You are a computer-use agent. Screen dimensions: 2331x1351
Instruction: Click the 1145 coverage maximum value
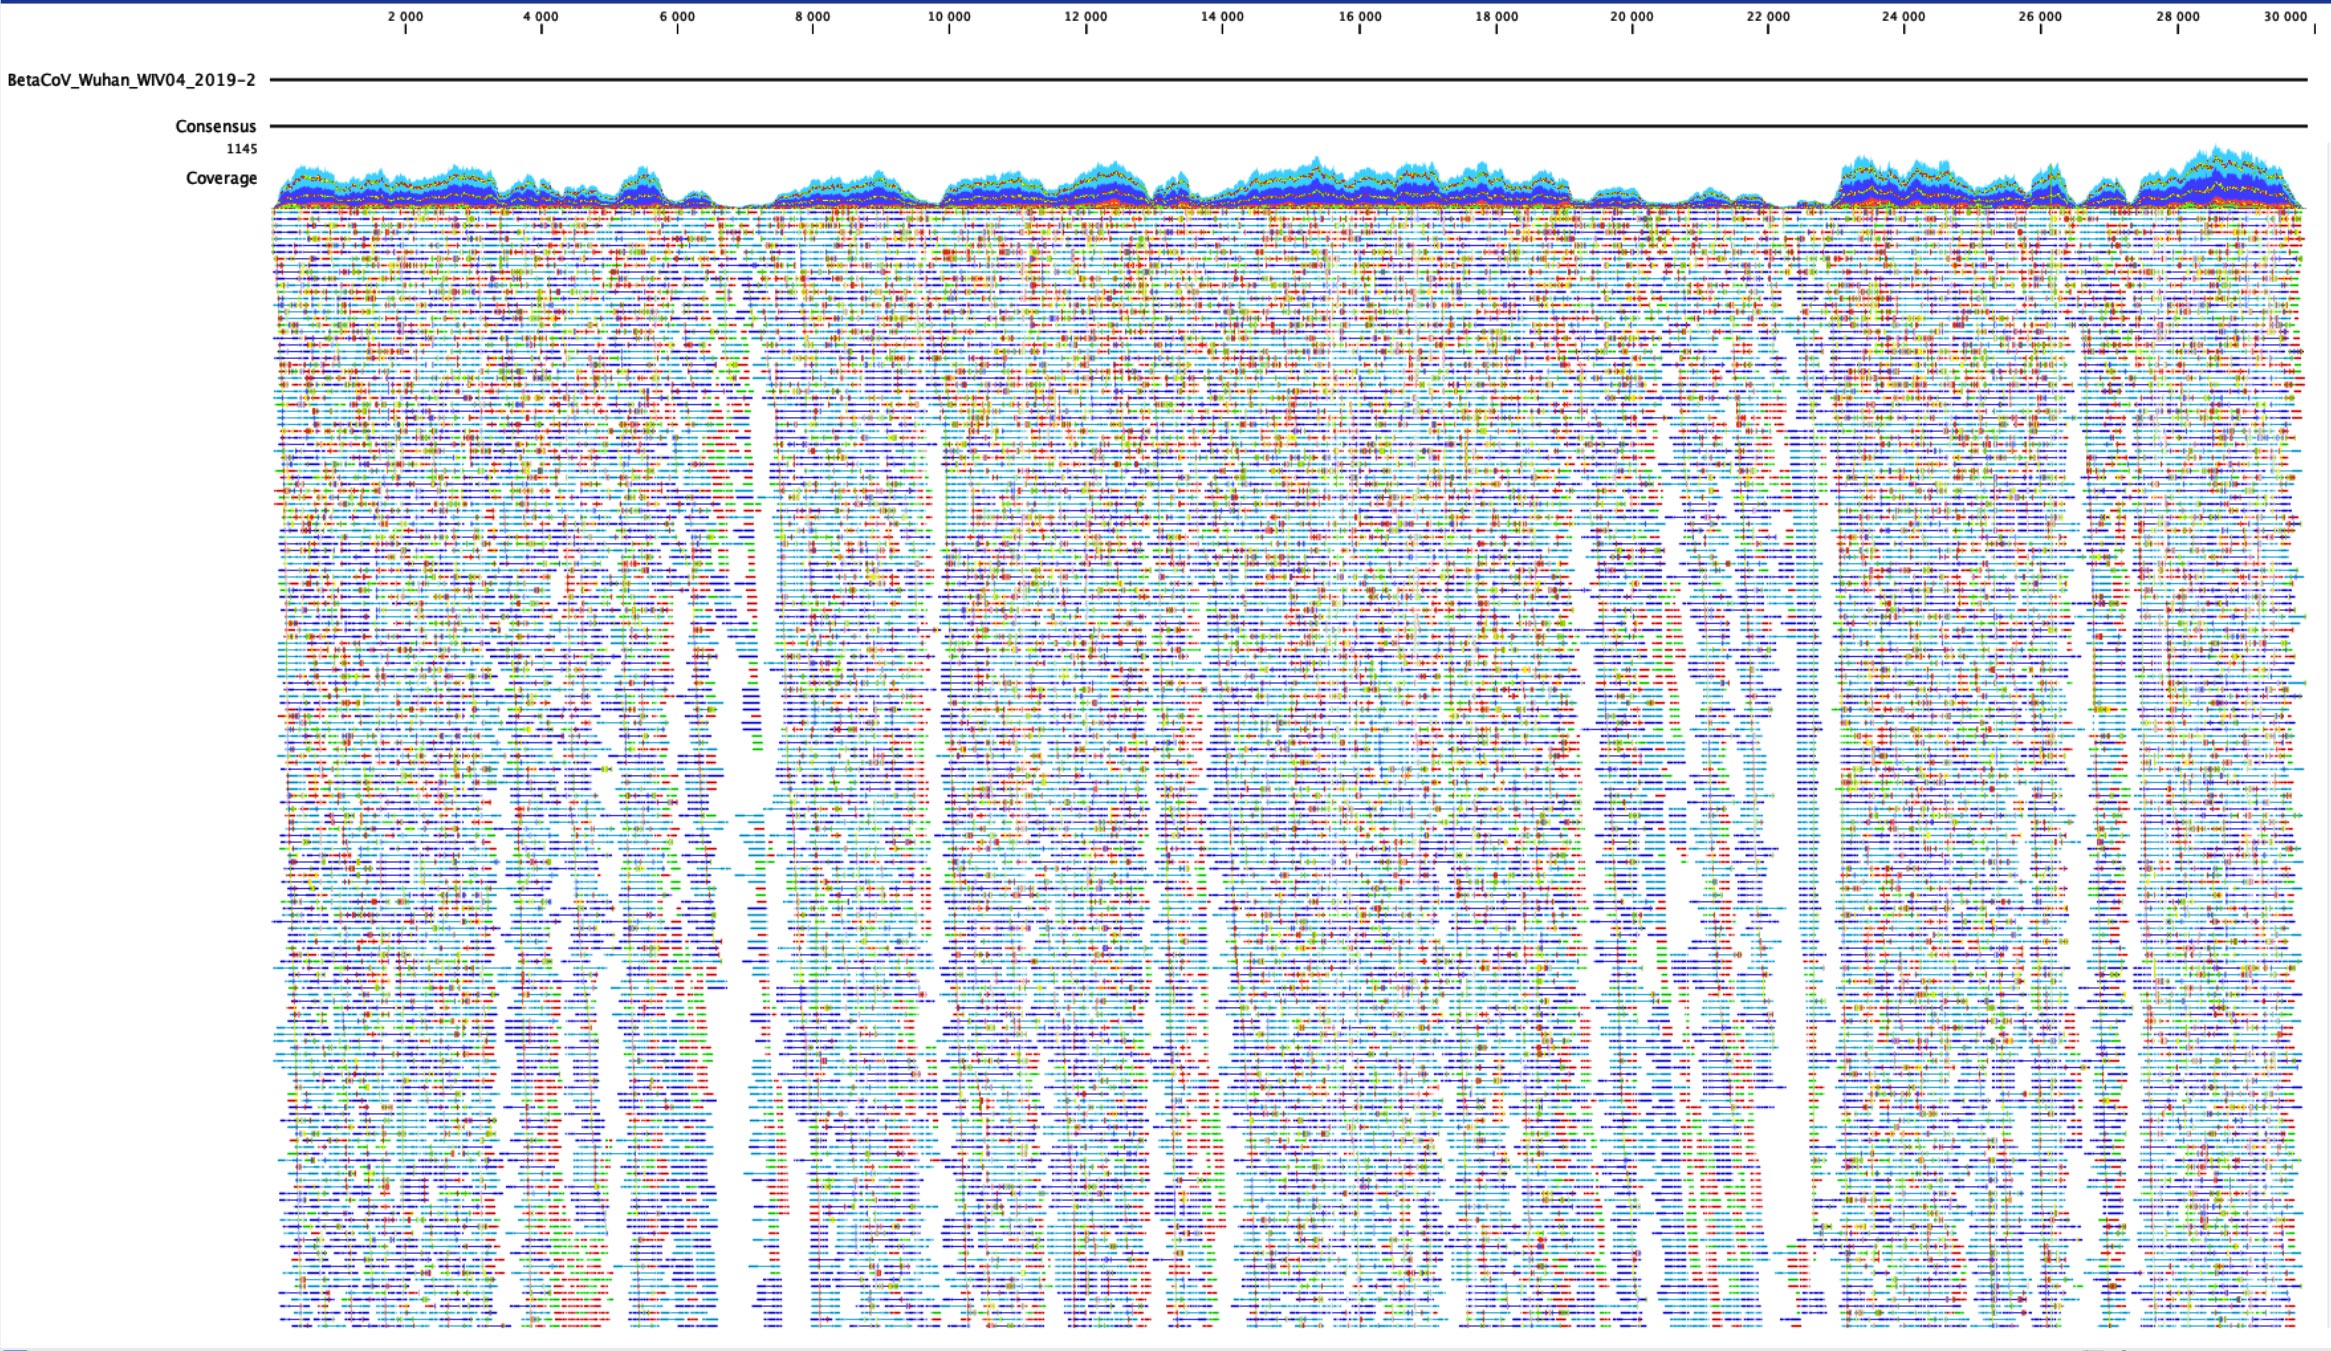click(241, 149)
